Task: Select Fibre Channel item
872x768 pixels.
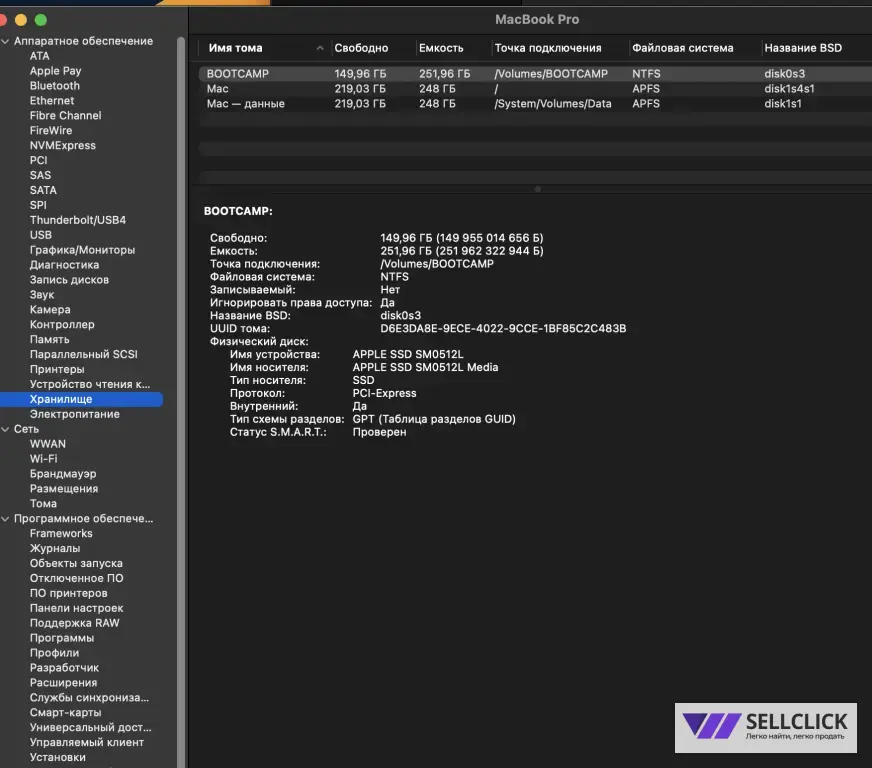Action: [66, 116]
